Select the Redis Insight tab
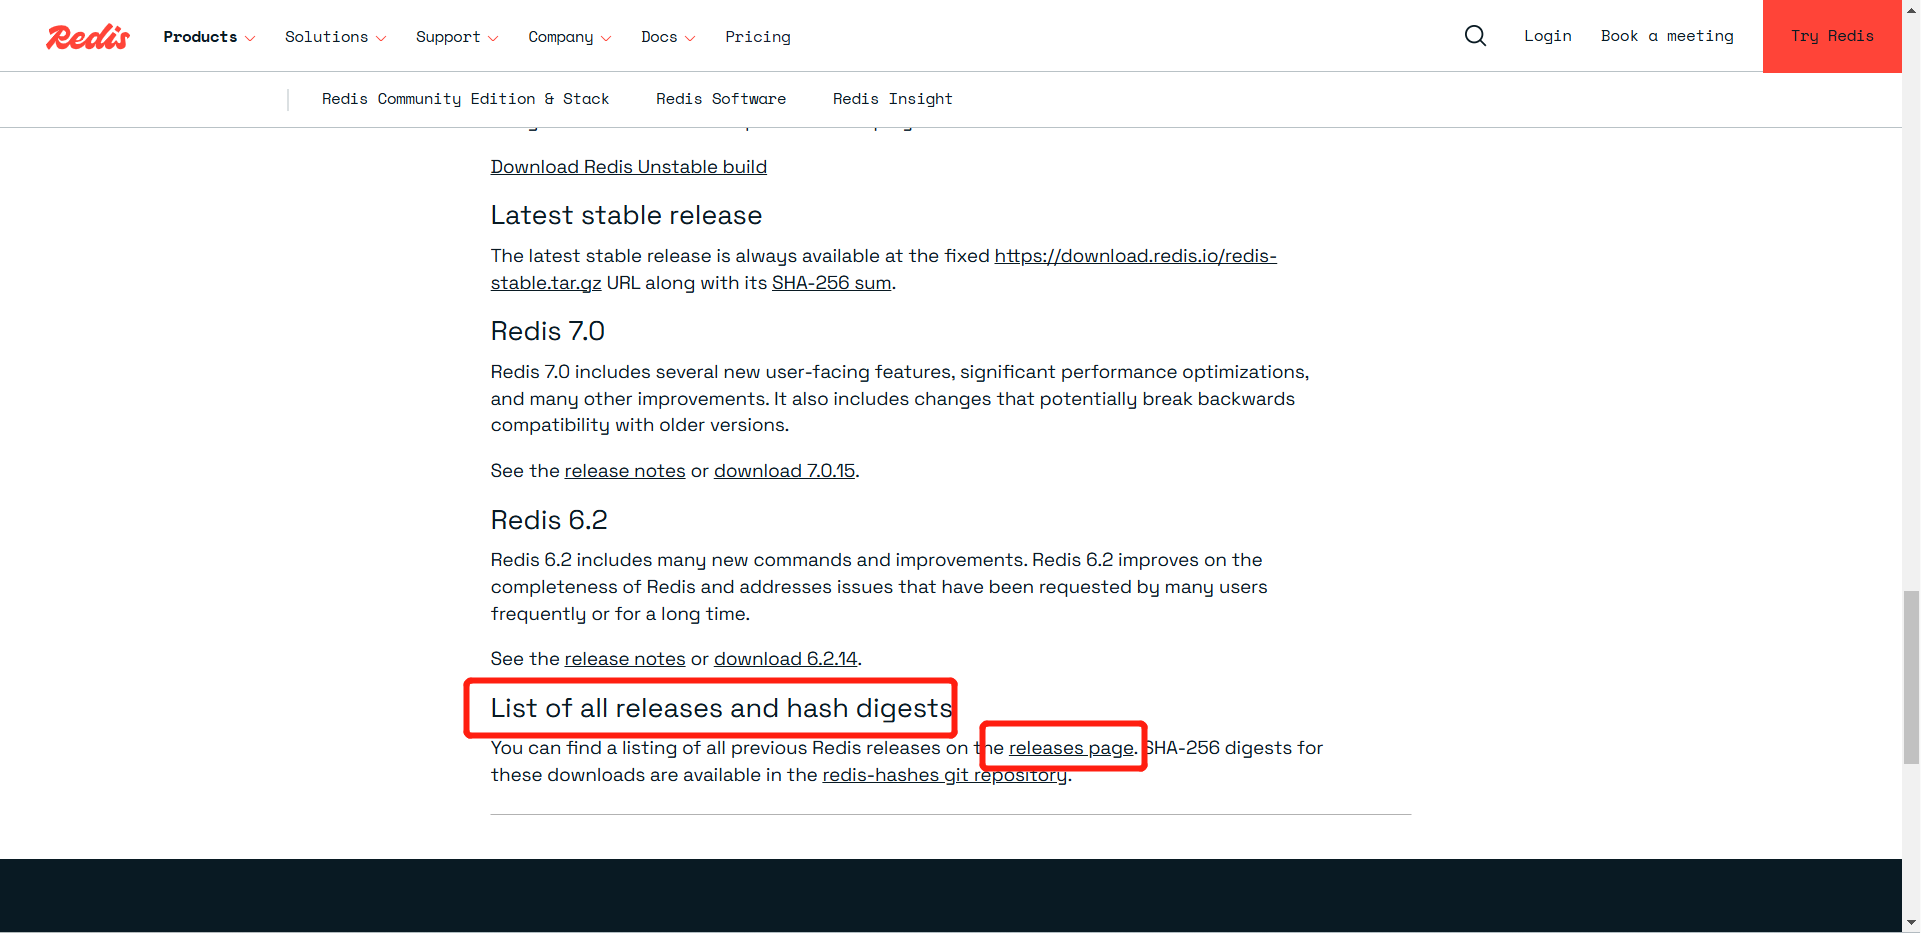 [x=893, y=99]
